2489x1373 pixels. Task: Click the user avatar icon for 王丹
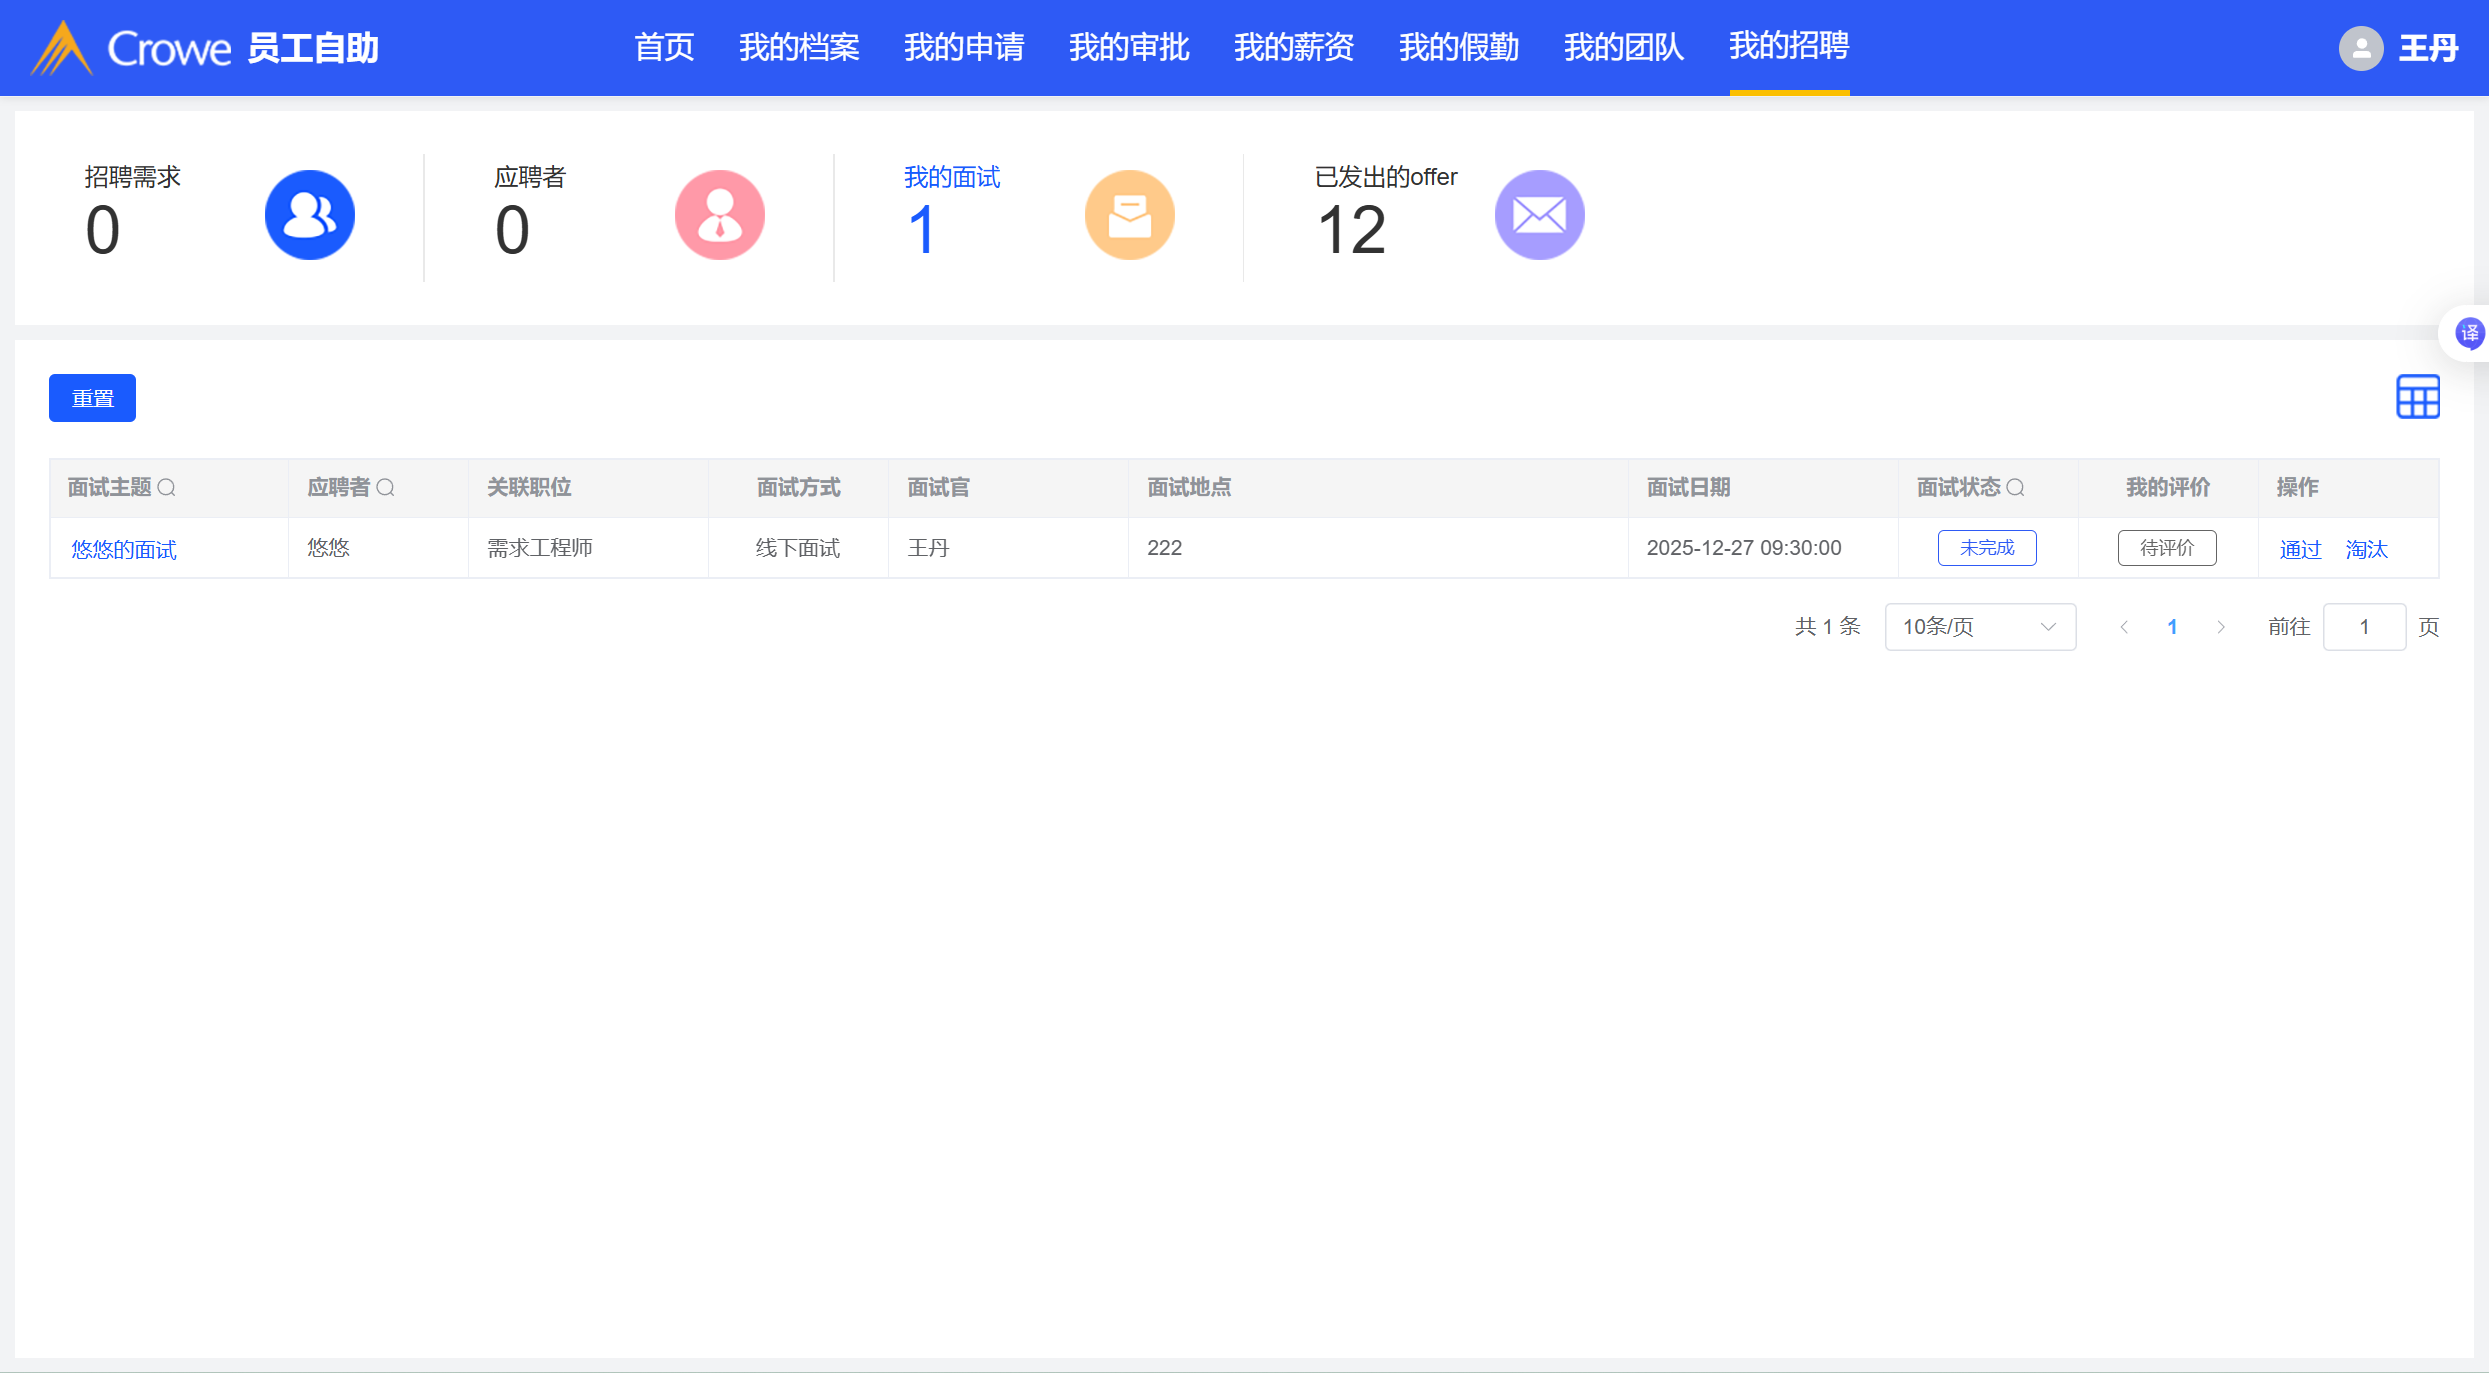(x=2360, y=48)
